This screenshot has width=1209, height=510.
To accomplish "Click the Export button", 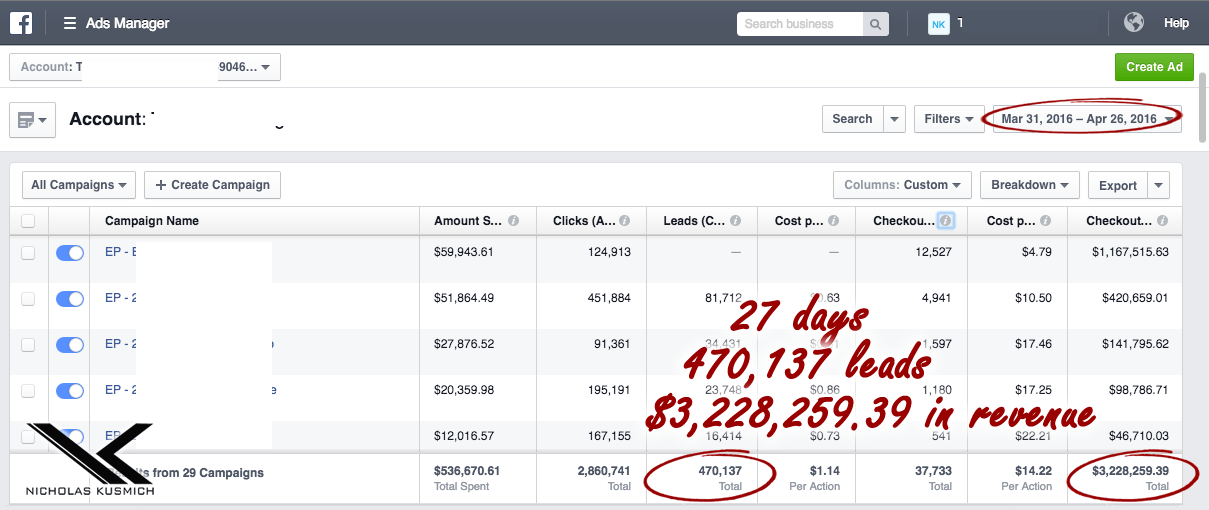I will (1118, 185).
